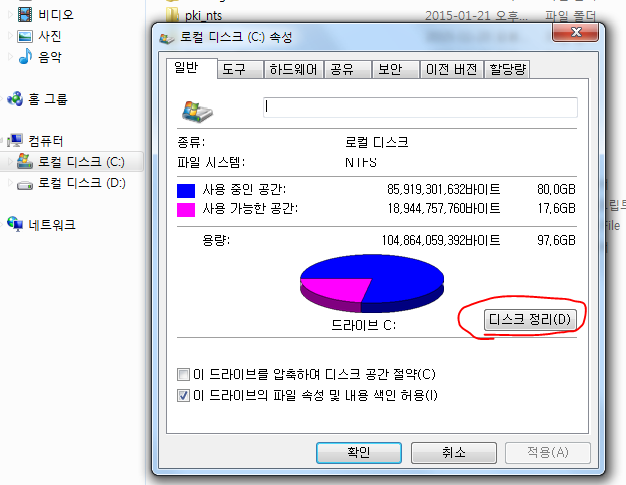The image size is (626, 485).
Task: Open Local Disk (D:) drive icon
Action: [x=25, y=184]
